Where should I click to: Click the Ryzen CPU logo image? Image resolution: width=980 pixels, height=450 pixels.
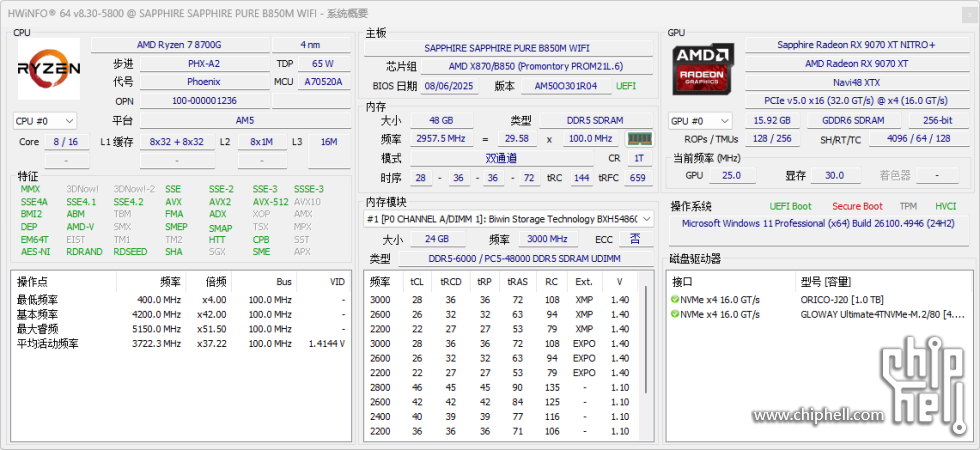tap(49, 69)
